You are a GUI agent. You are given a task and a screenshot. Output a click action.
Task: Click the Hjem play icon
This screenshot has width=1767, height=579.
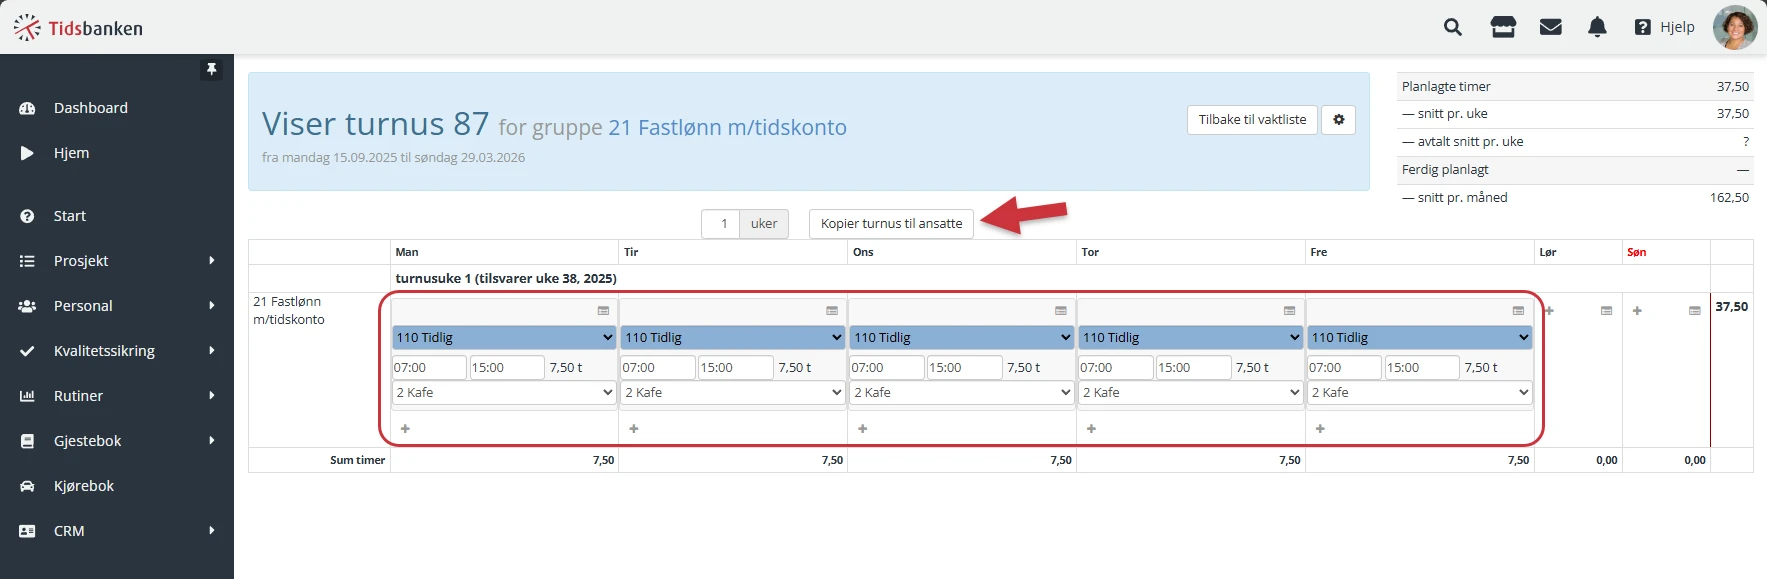tap(27, 153)
